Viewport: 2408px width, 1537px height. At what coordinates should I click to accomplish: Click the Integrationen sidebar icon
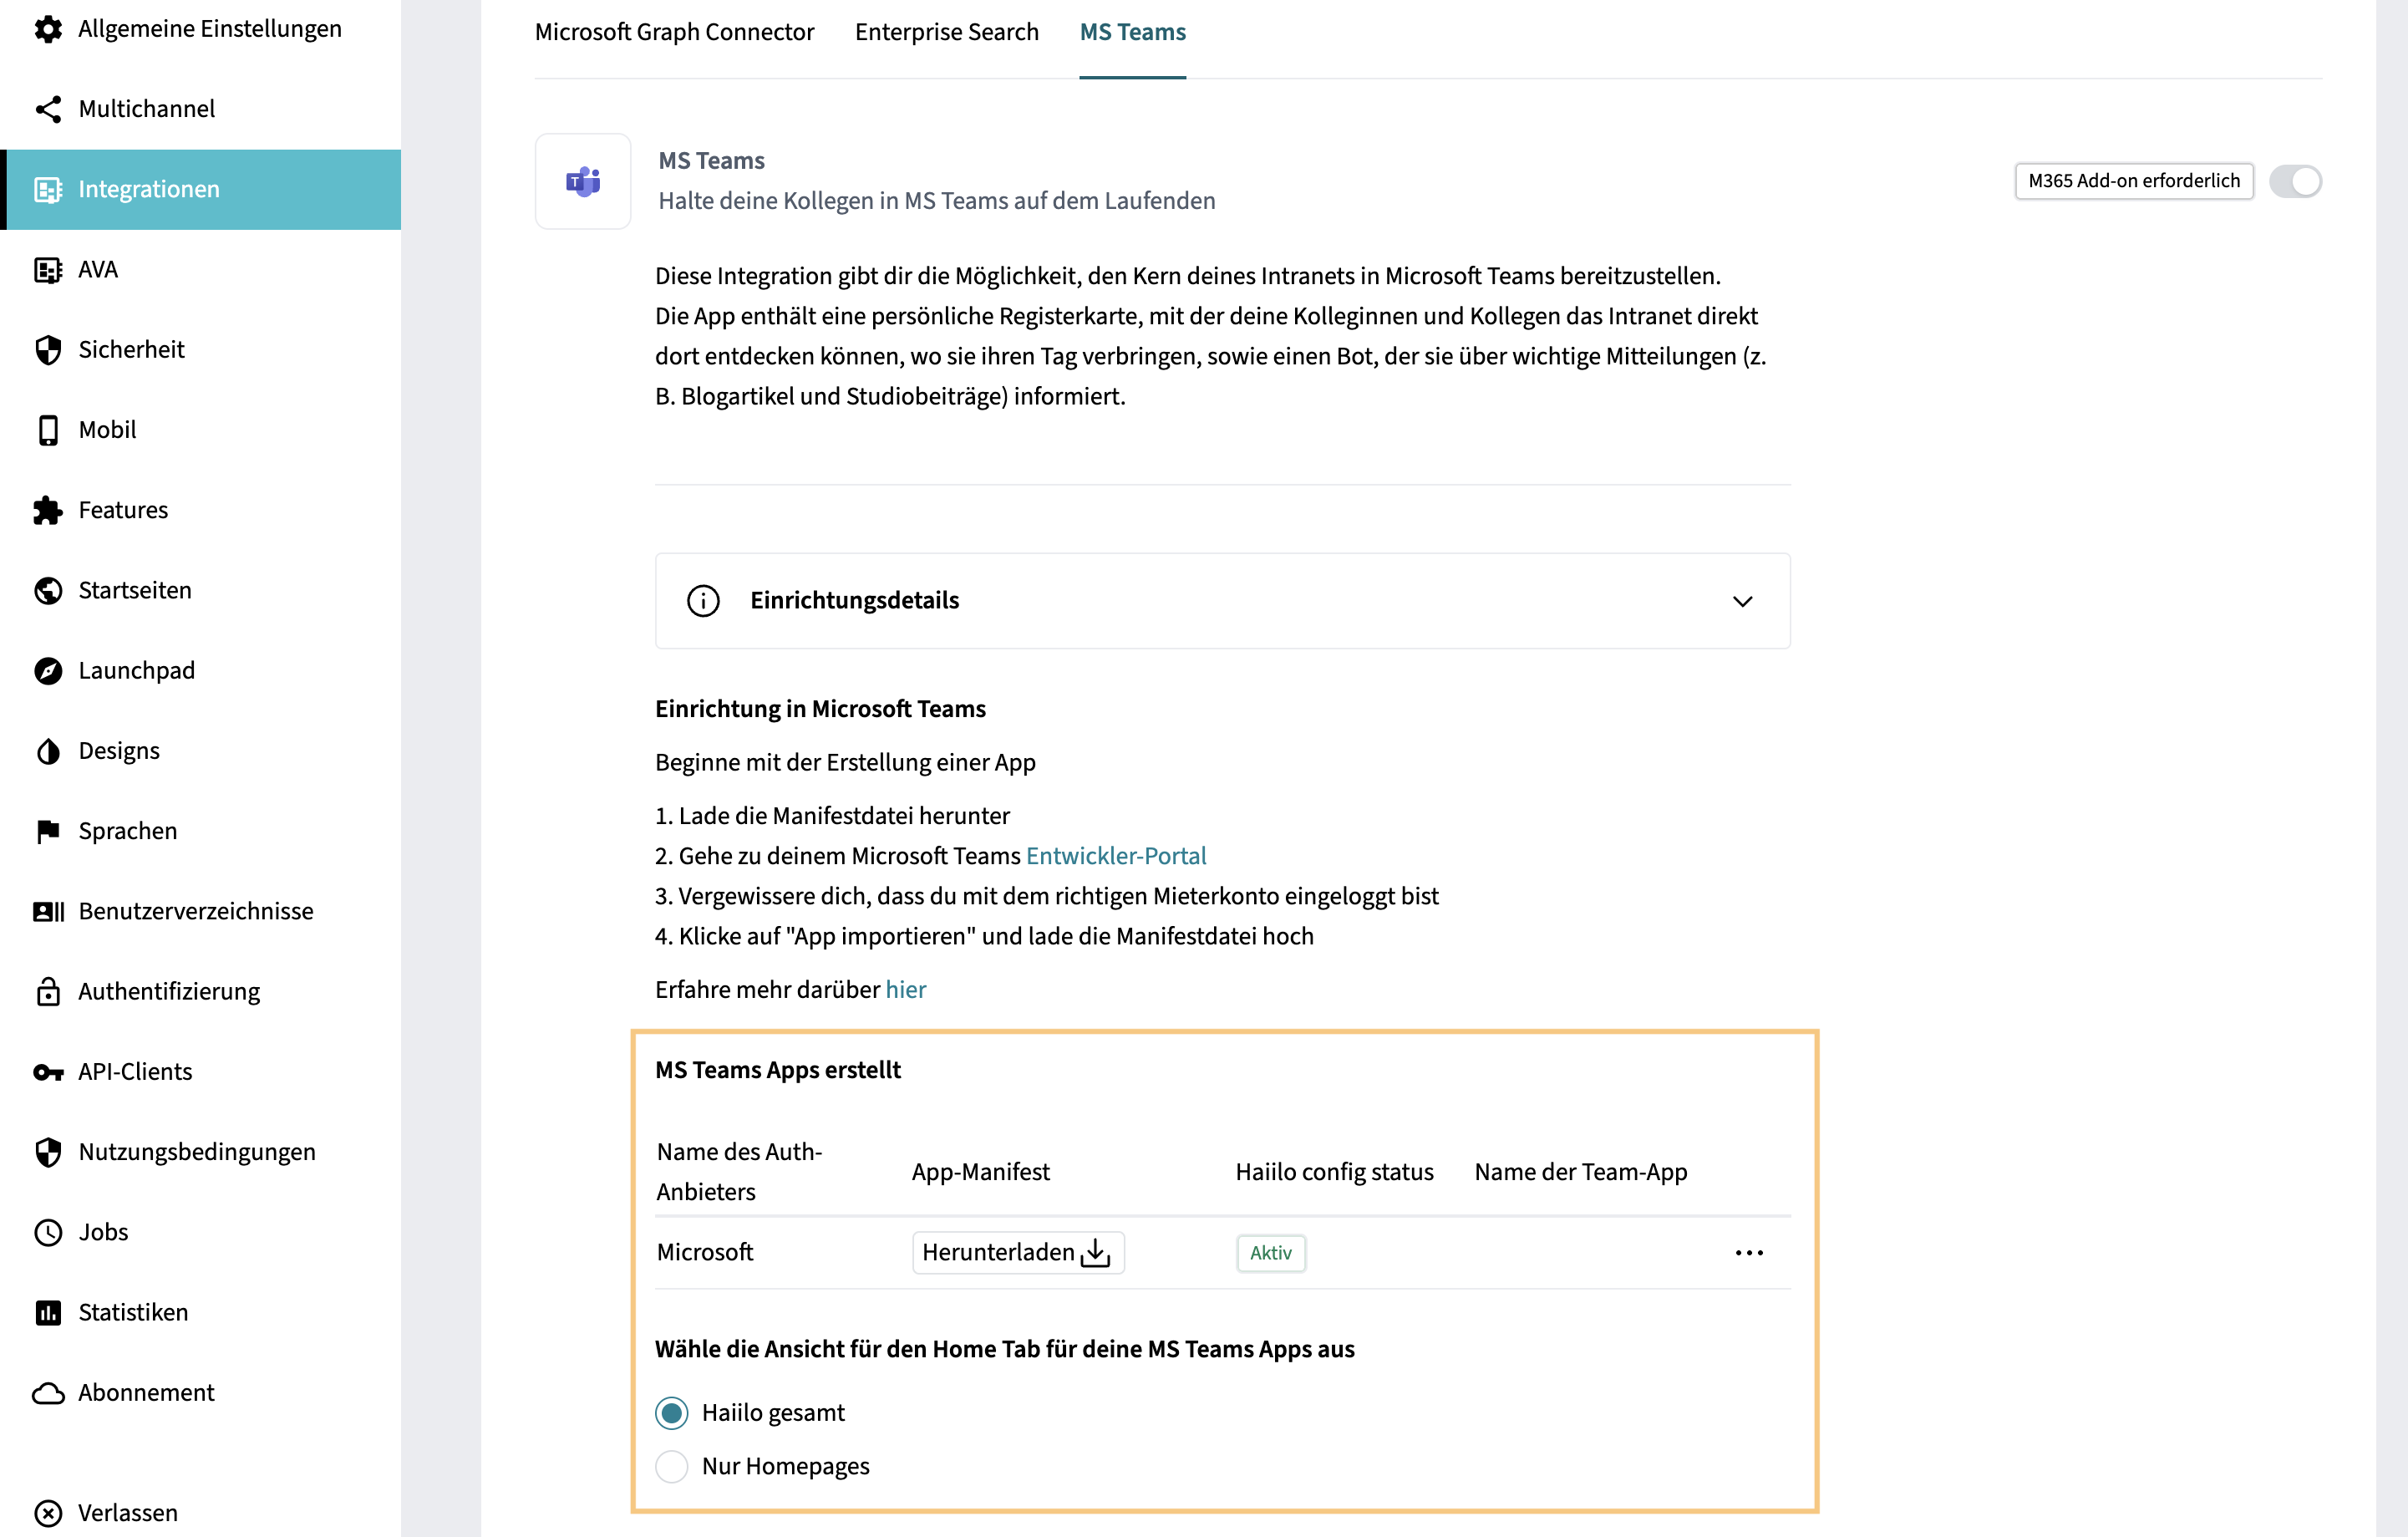(x=48, y=189)
